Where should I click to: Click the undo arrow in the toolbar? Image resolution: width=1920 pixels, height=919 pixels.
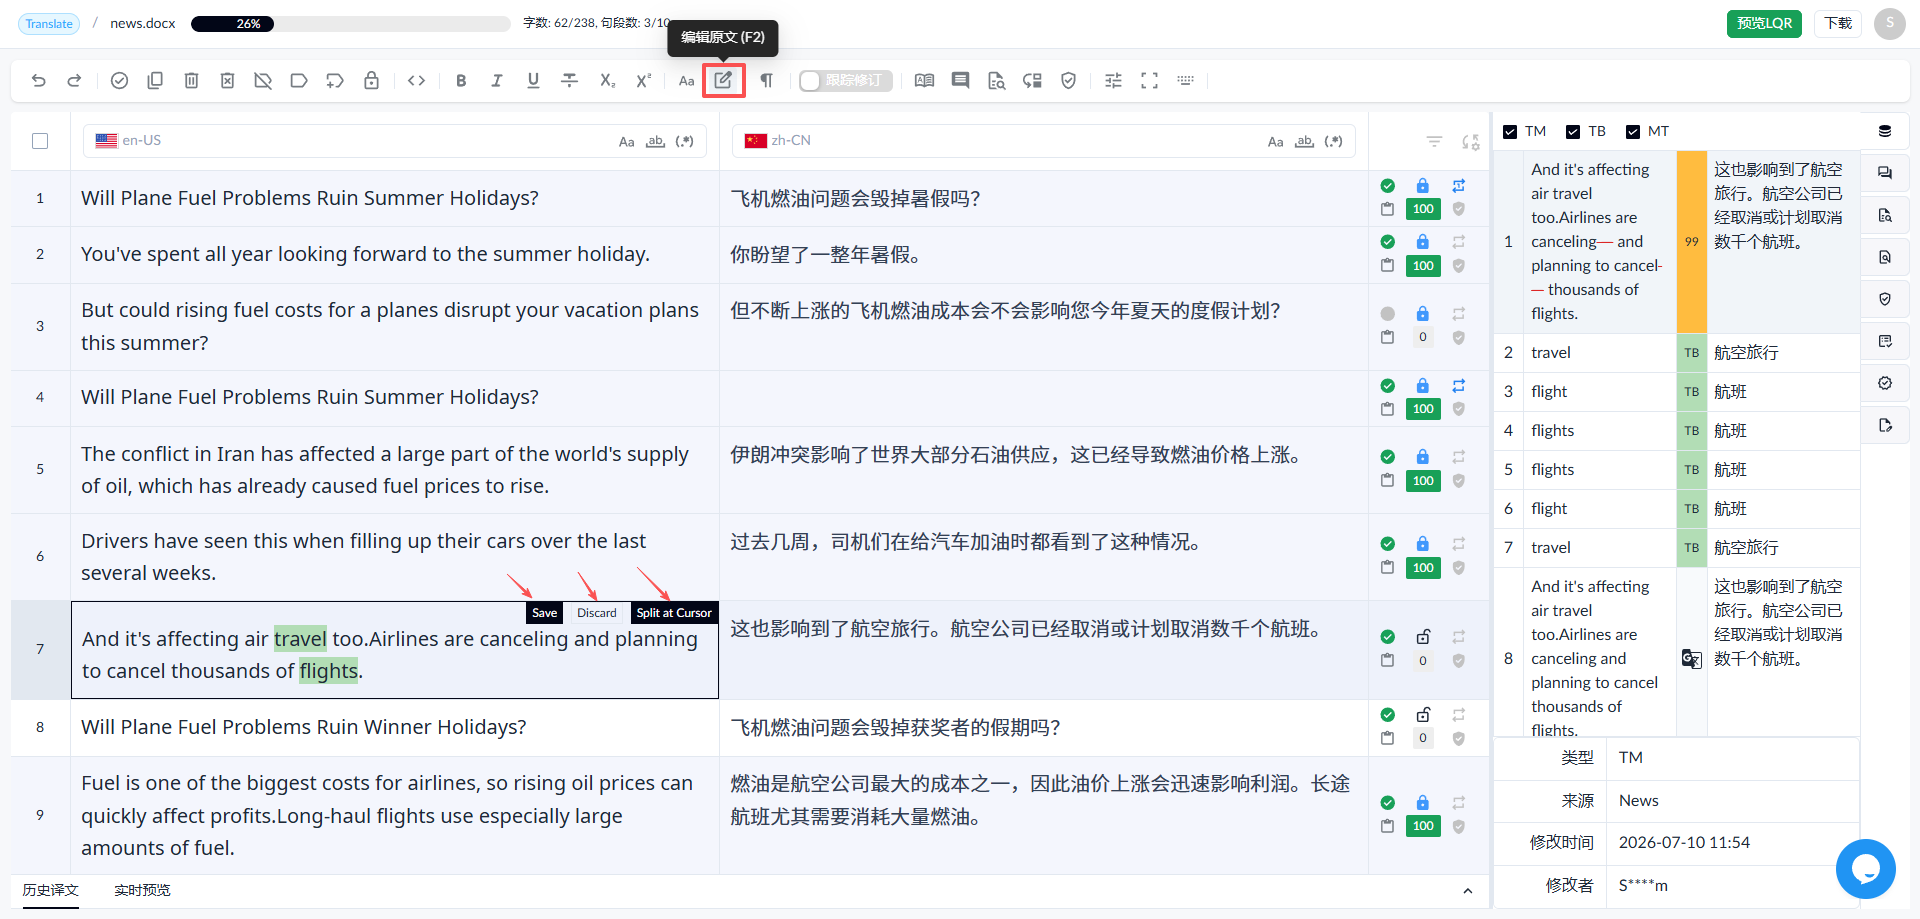coord(39,81)
